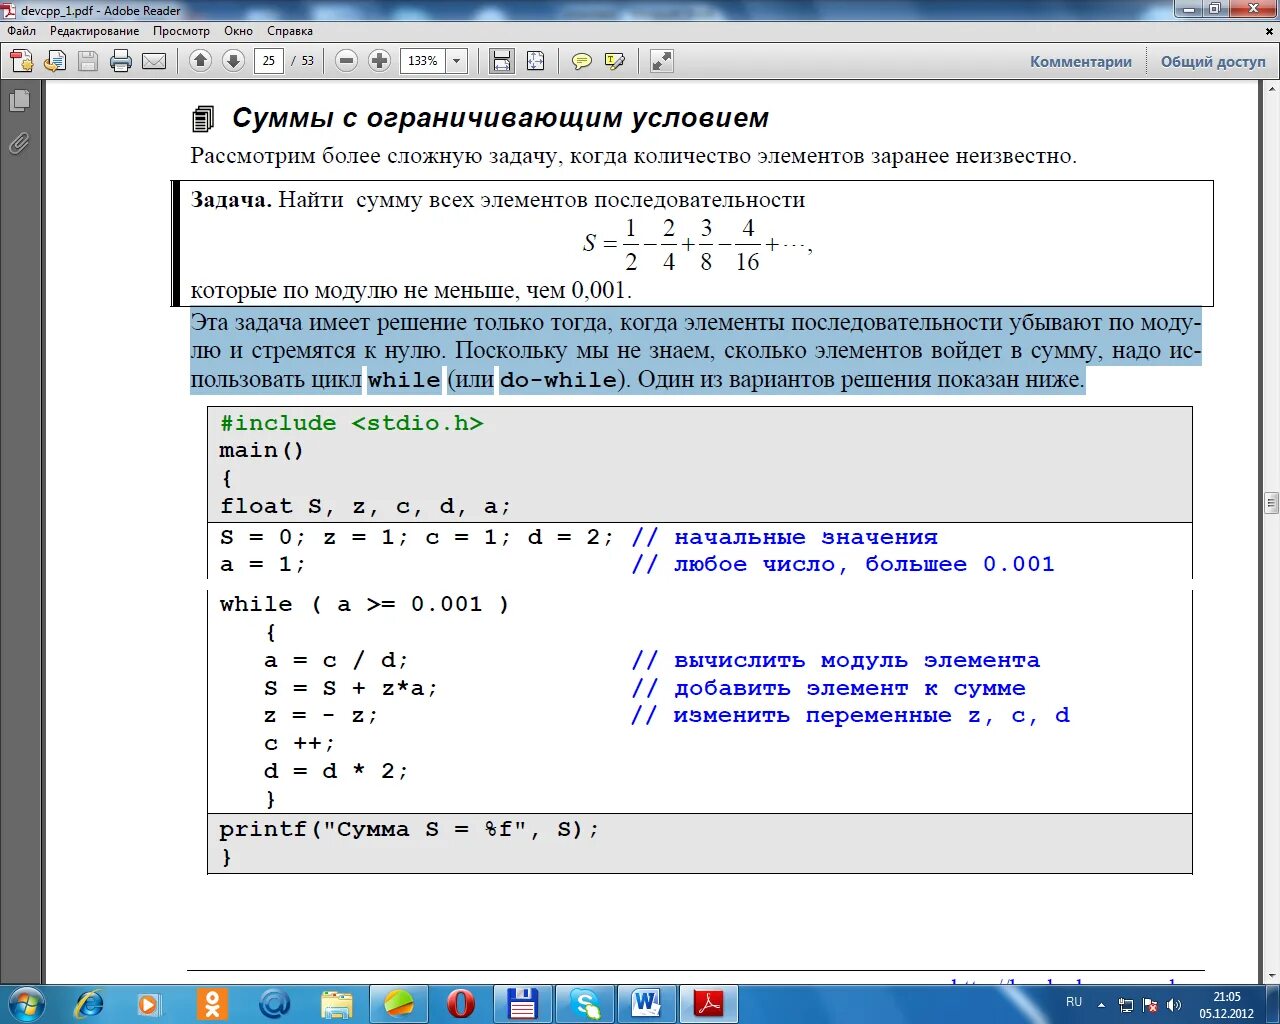Open the Окно menu
1280x1024 pixels.
pyautogui.click(x=238, y=31)
